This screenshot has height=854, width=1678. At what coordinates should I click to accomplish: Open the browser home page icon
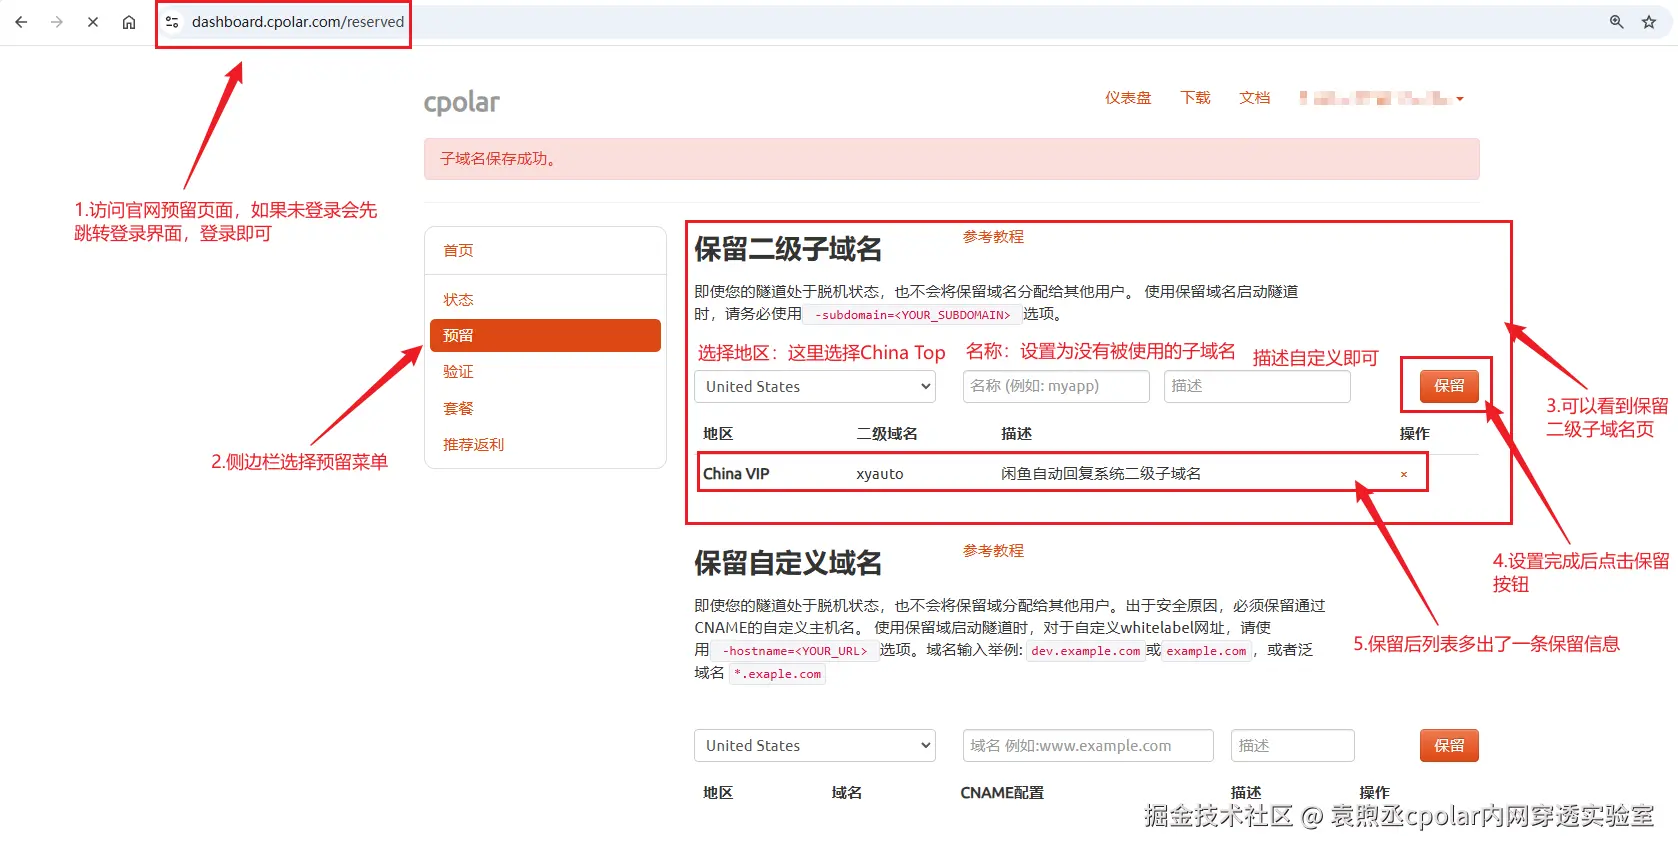tap(129, 22)
